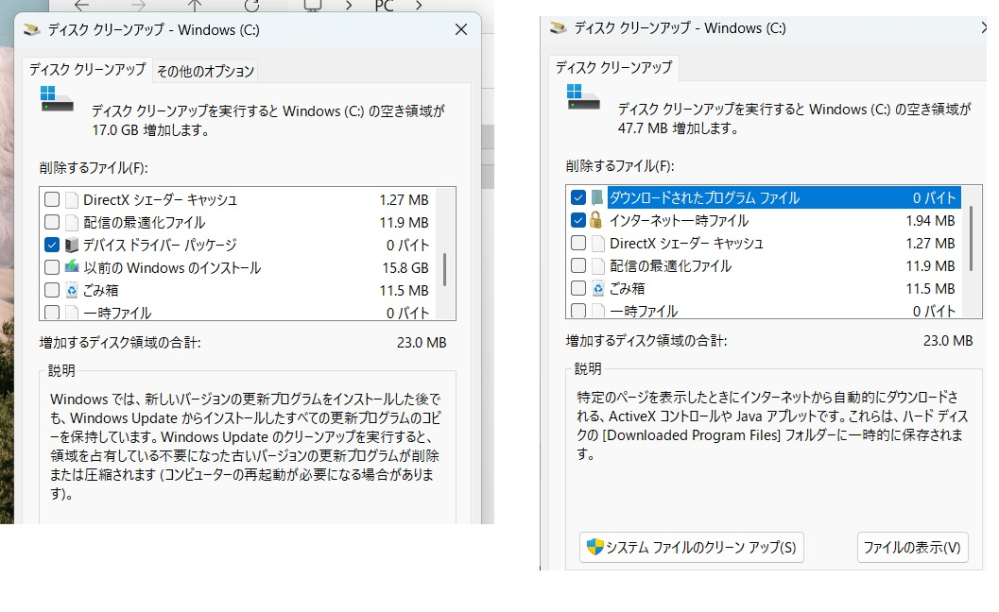Uncheck the インターネット一時ファイル checkbox
Image resolution: width=999 pixels, height=612 pixels.
click(578, 220)
